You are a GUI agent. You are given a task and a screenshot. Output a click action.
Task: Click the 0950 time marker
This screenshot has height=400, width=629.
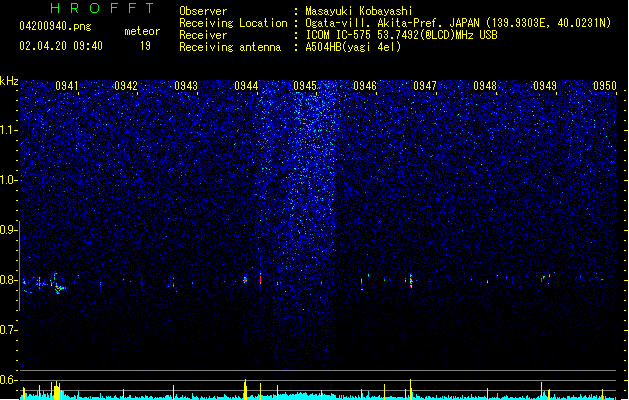click(605, 86)
